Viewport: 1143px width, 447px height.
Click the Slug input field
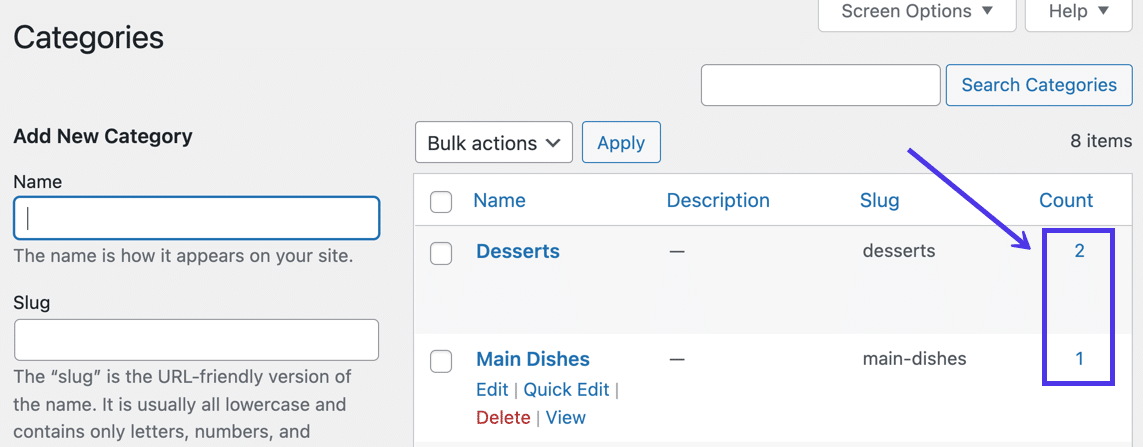pyautogui.click(x=197, y=340)
